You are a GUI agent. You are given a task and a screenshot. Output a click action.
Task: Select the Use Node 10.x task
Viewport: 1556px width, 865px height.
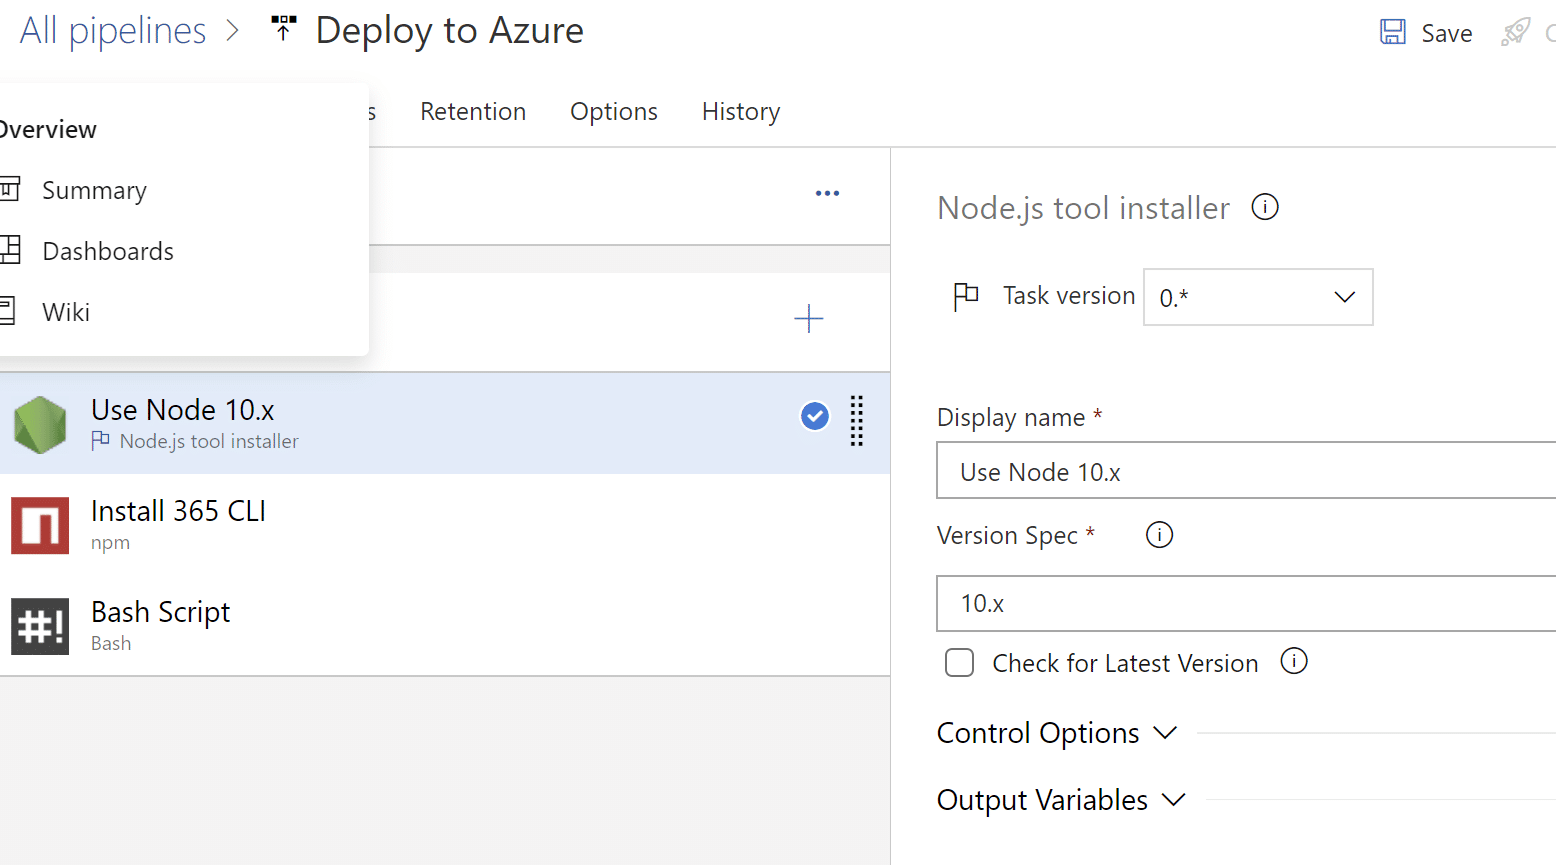click(445, 423)
